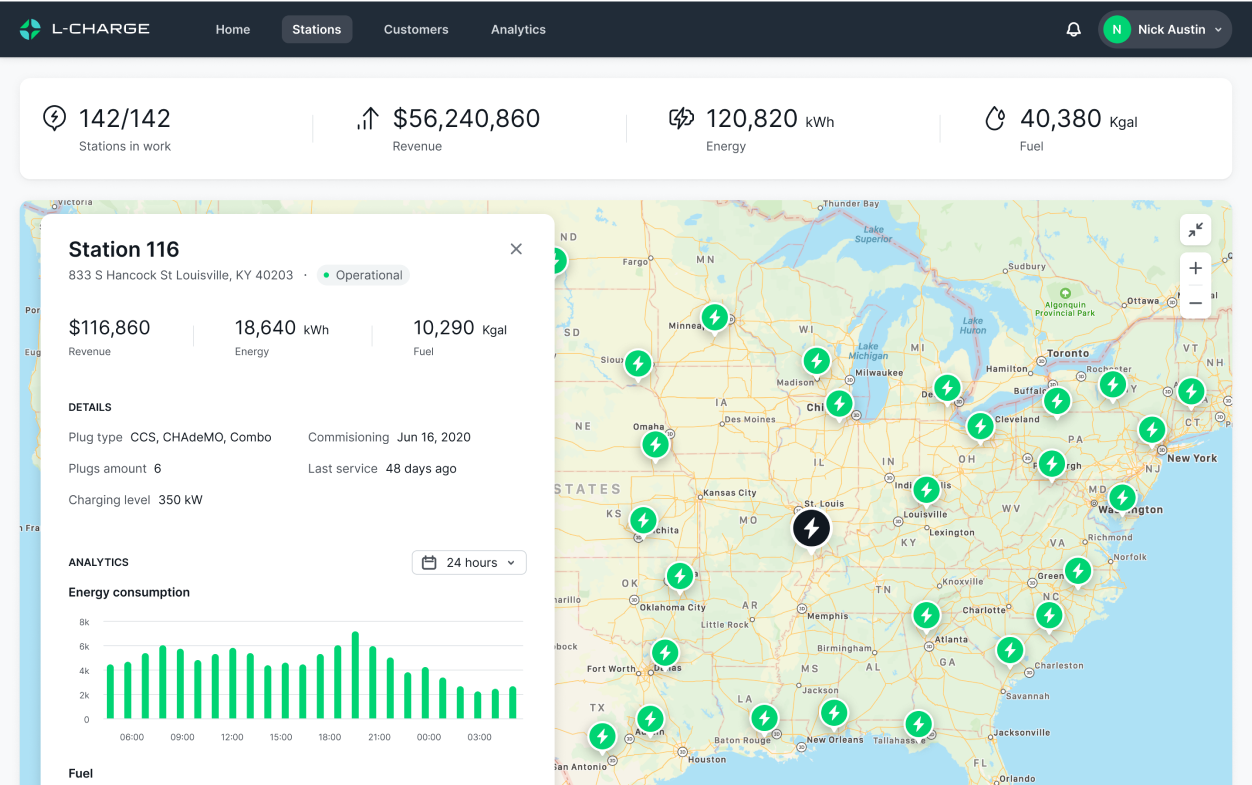Select the station marker at Omaha
1252x785 pixels.
point(655,443)
